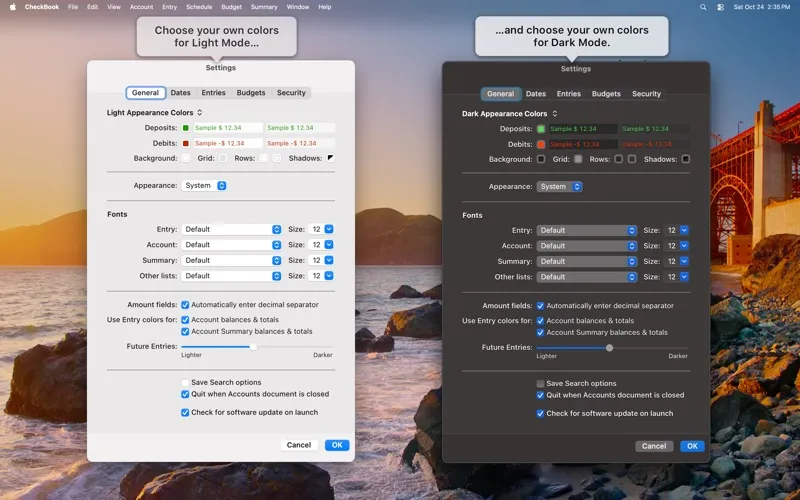Open CheckBook application menu
This screenshot has width=800, height=500.
pos(42,7)
